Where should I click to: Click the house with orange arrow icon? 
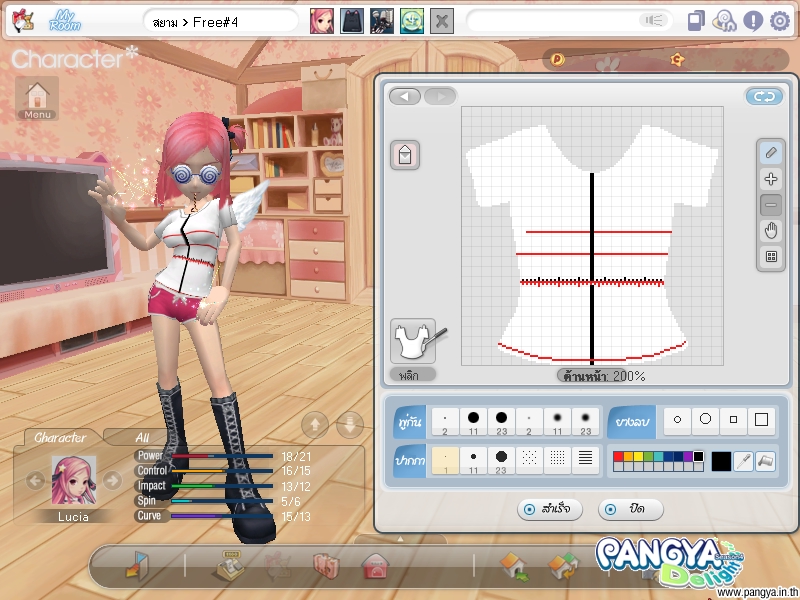click(563, 566)
